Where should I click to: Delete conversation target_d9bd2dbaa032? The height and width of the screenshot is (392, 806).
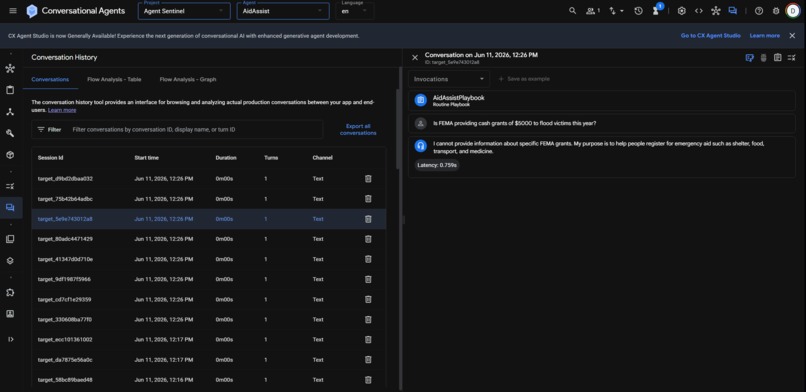368,179
